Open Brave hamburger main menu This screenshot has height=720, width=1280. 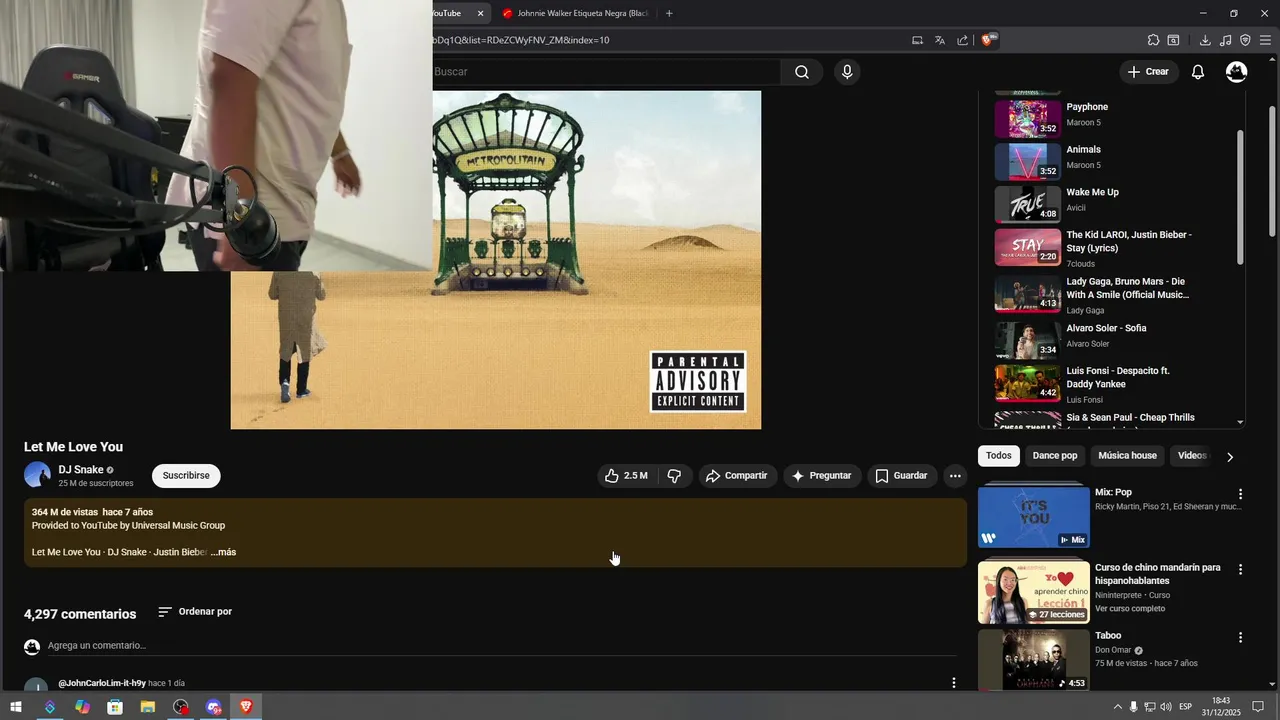(1266, 40)
